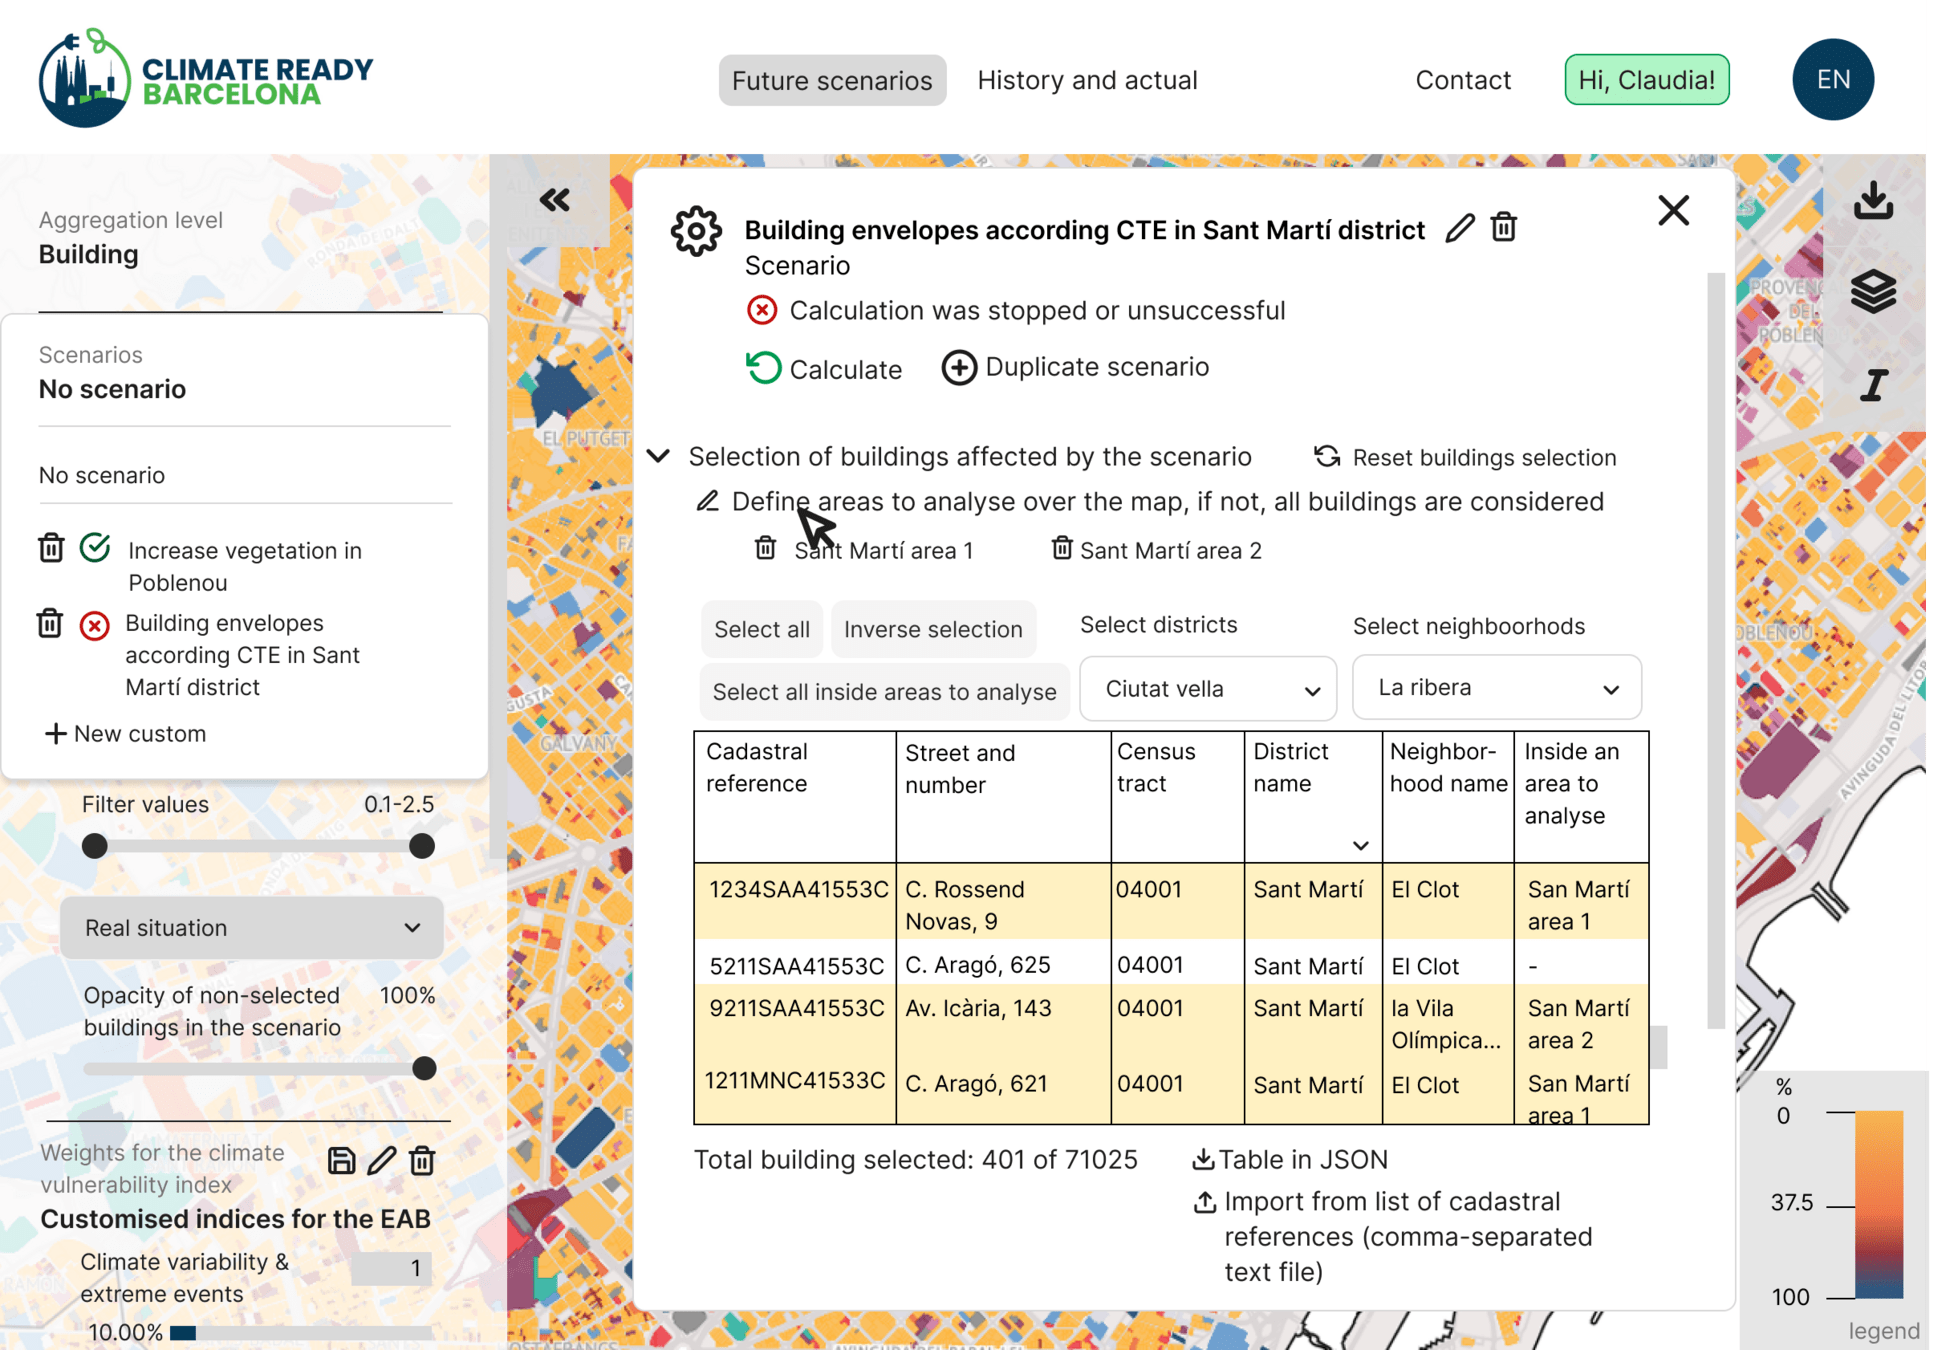The image size is (1958, 1350).
Task: Open the Contact menu item
Action: (1462, 80)
